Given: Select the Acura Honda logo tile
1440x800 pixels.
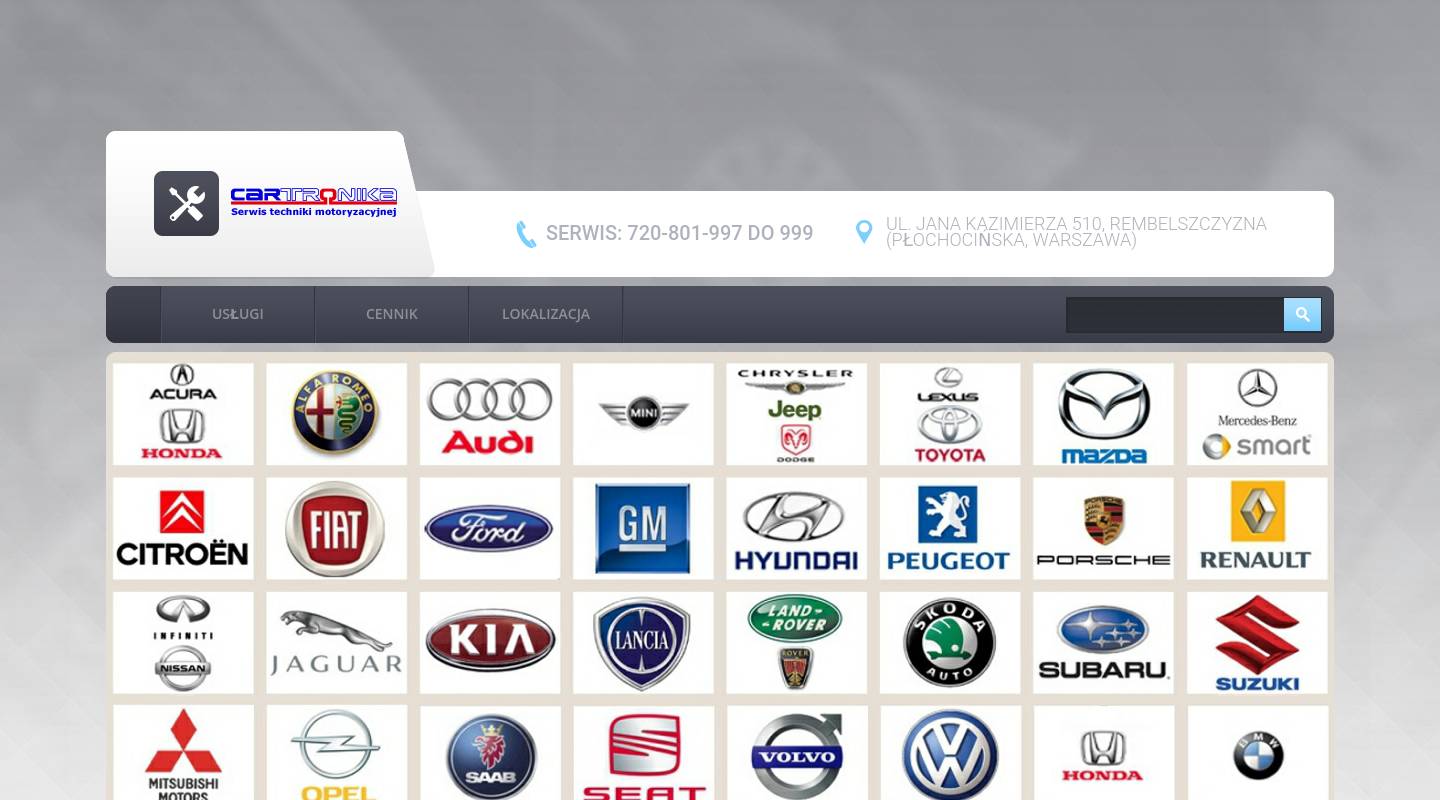Looking at the screenshot, I should tap(183, 414).
